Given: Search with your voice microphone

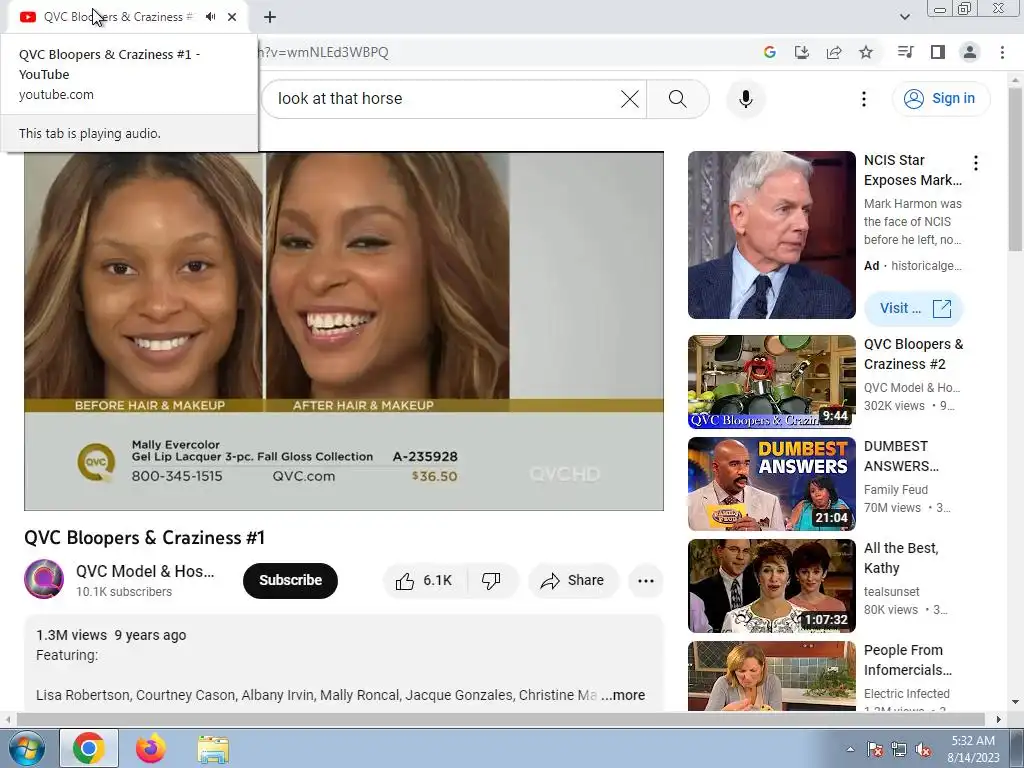Looking at the screenshot, I should tap(746, 99).
